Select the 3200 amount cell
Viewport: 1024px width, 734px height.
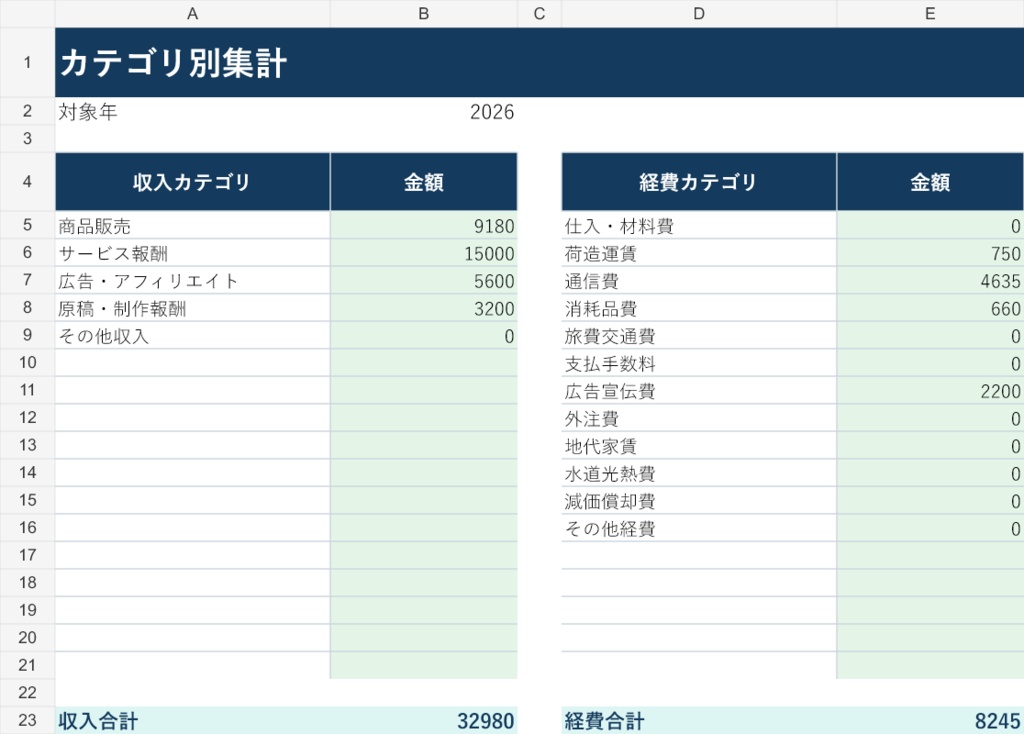(424, 308)
